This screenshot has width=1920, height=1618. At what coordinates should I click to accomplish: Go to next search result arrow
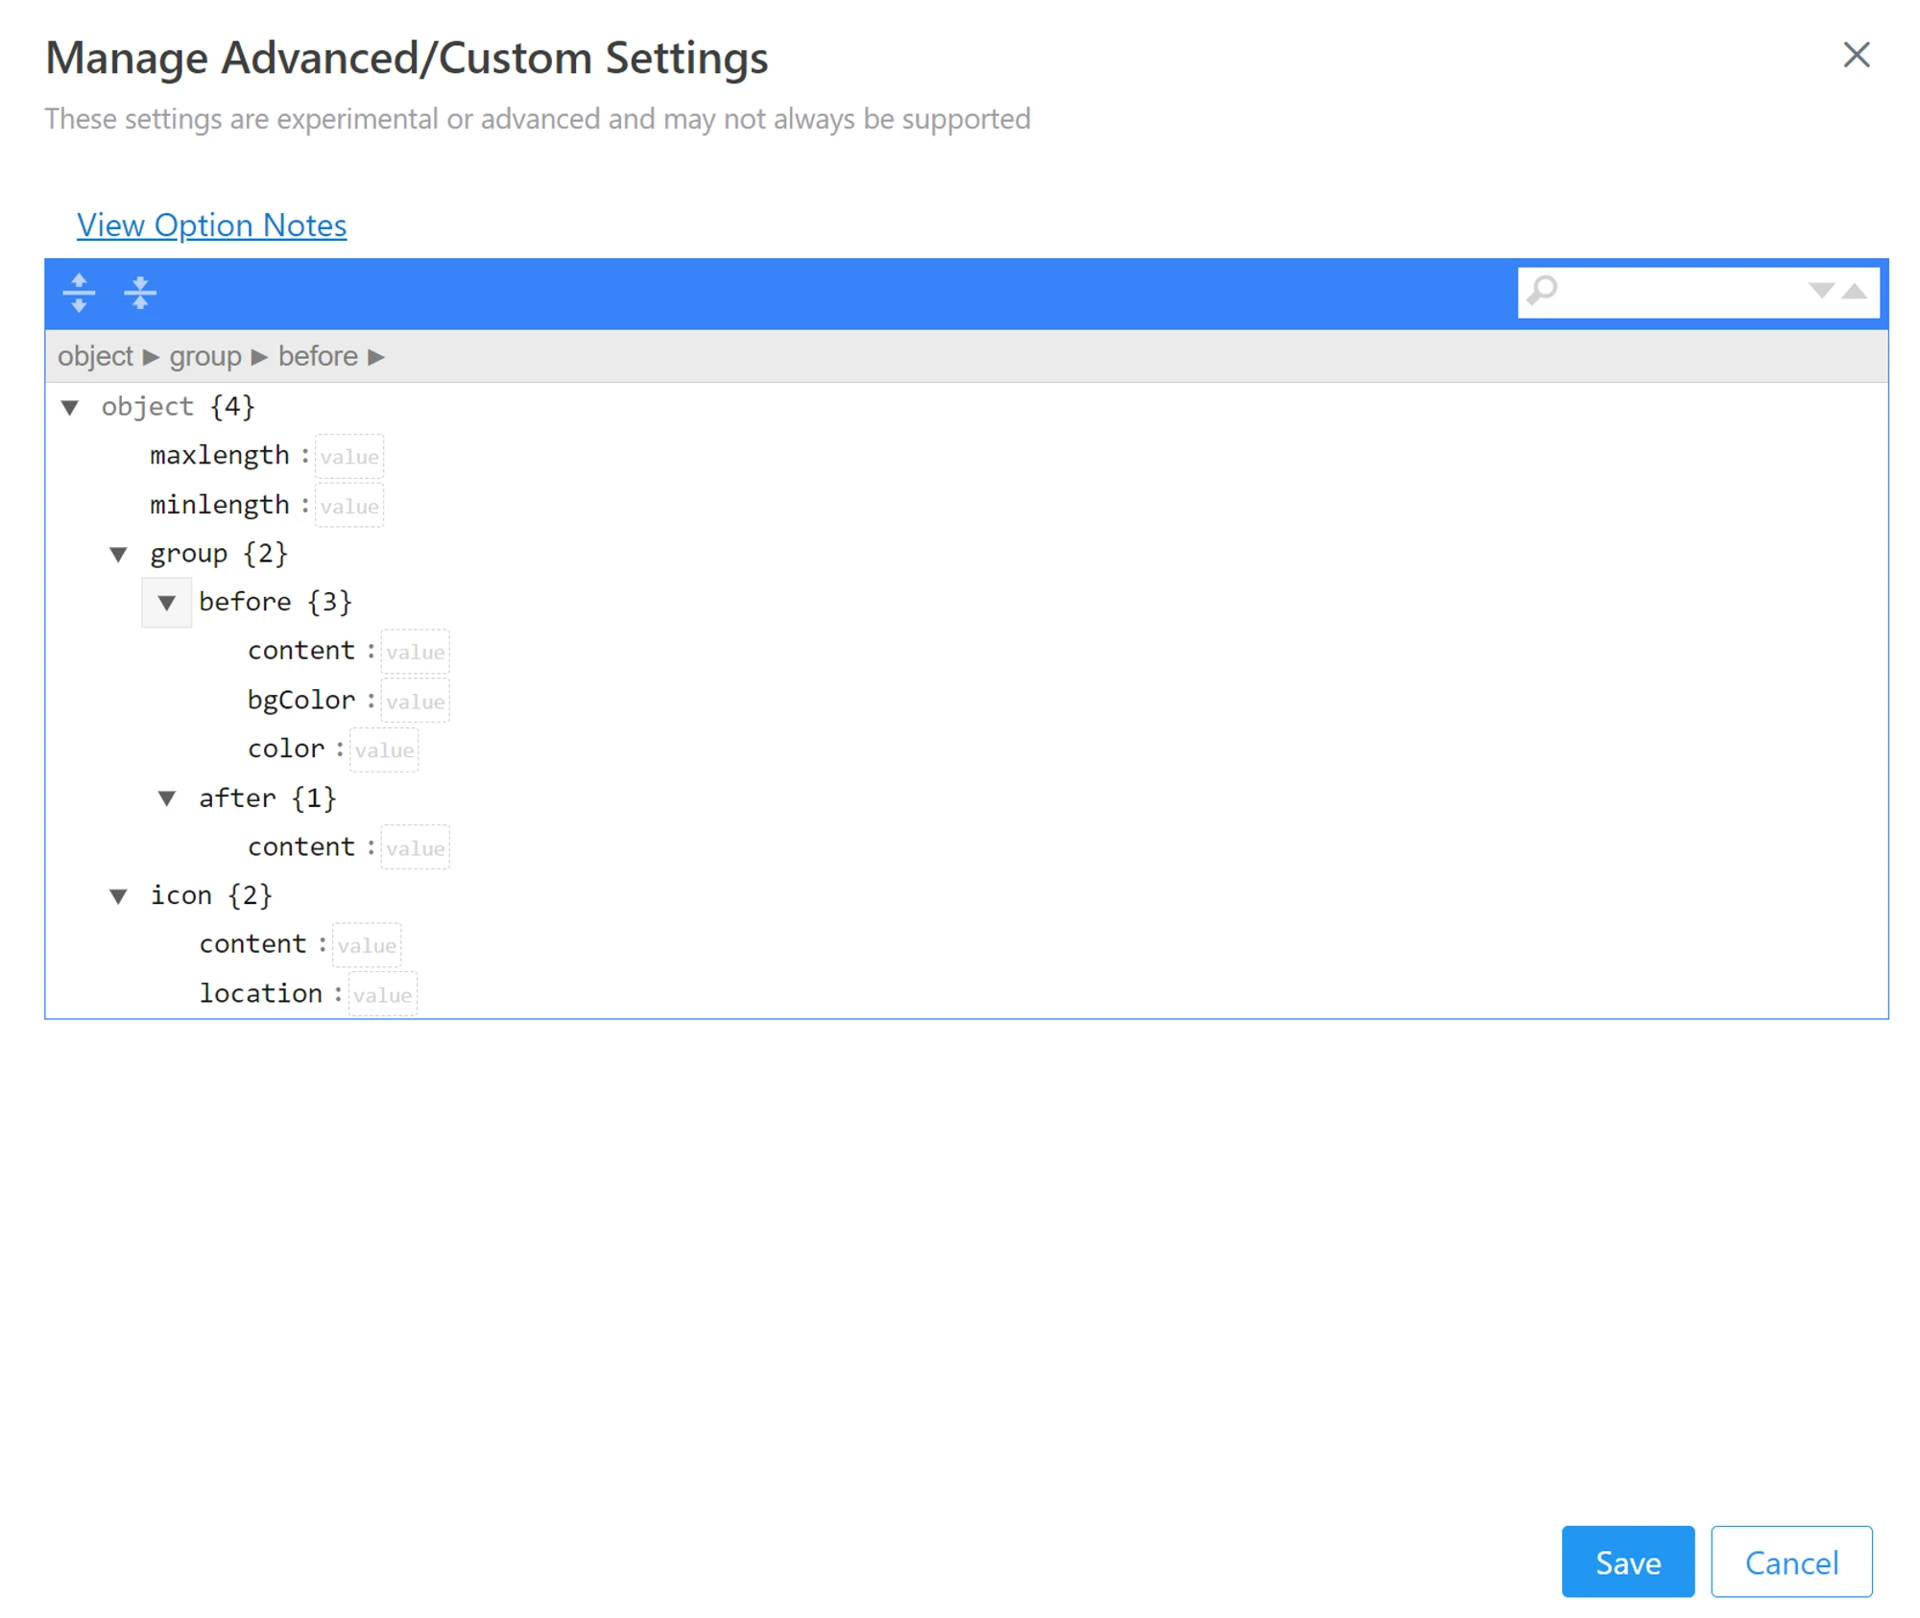pyautogui.click(x=1820, y=291)
